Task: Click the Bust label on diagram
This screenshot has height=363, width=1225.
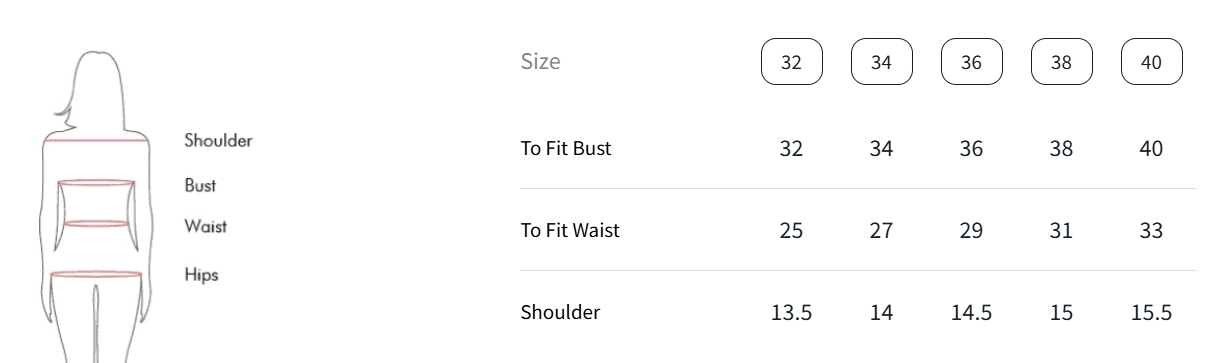Action: pos(200,185)
